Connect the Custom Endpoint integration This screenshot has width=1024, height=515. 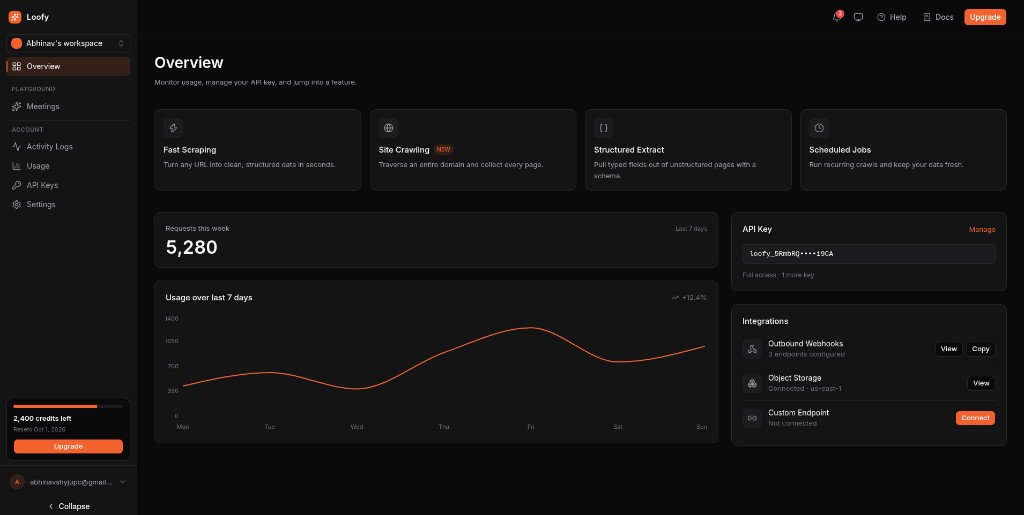(976, 418)
